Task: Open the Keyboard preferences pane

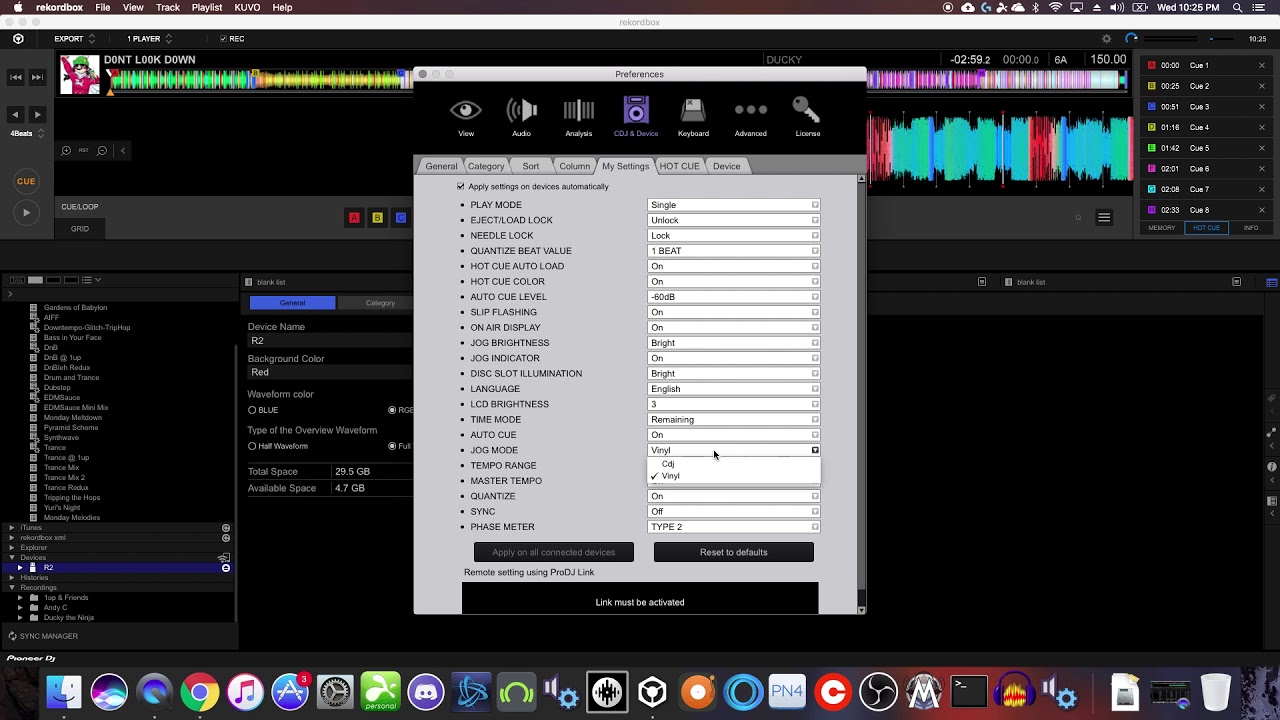Action: (x=693, y=117)
